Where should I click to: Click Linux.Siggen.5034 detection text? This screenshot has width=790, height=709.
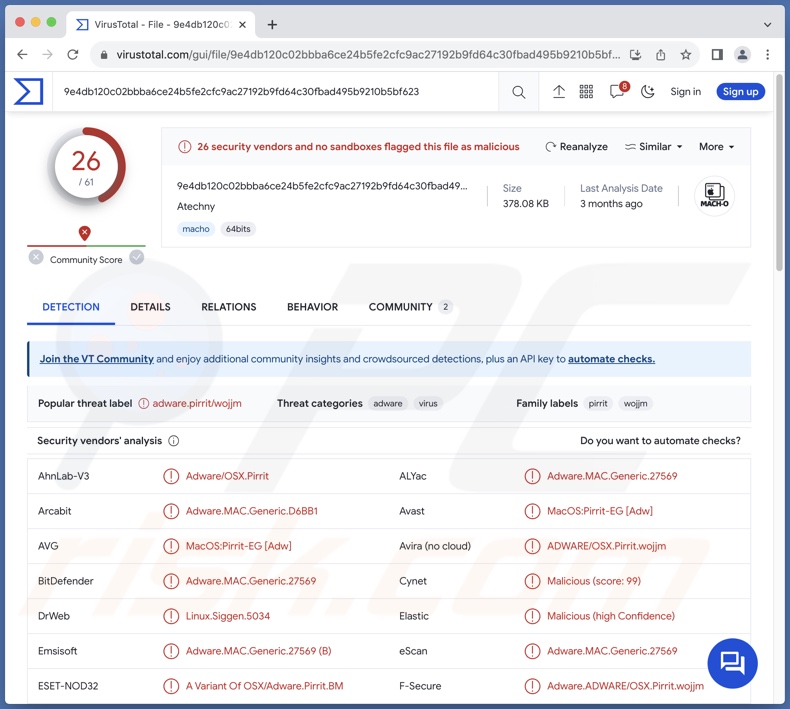(228, 616)
